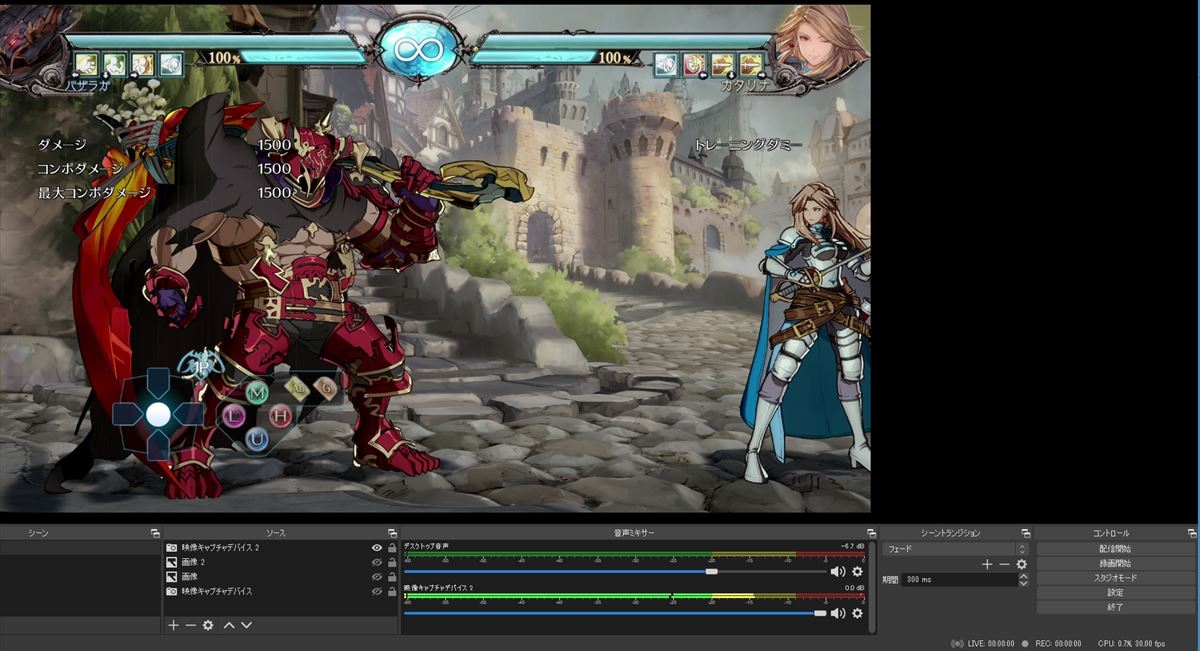
Task: Hide the 映像キャプチャデバイス 2 source via eye icon
Action: pyautogui.click(x=377, y=548)
